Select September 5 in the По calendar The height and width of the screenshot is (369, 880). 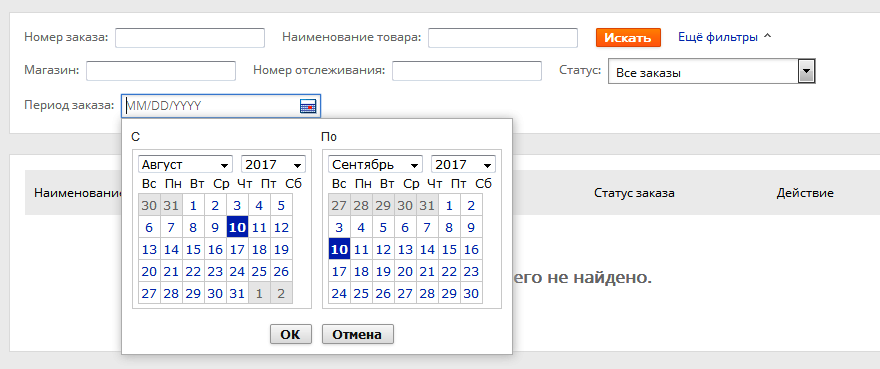click(383, 227)
